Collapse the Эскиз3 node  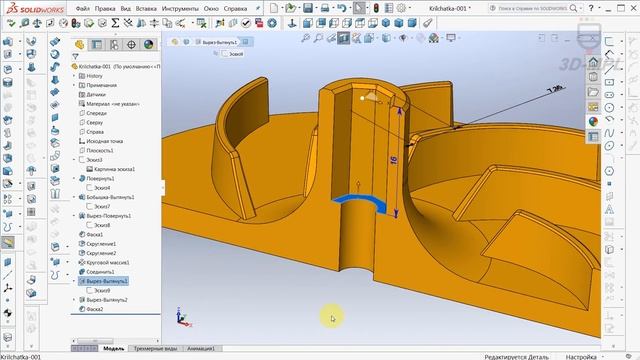click(74, 160)
